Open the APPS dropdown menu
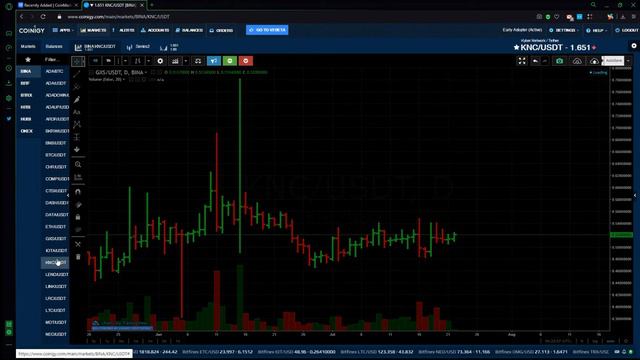 tap(63, 30)
